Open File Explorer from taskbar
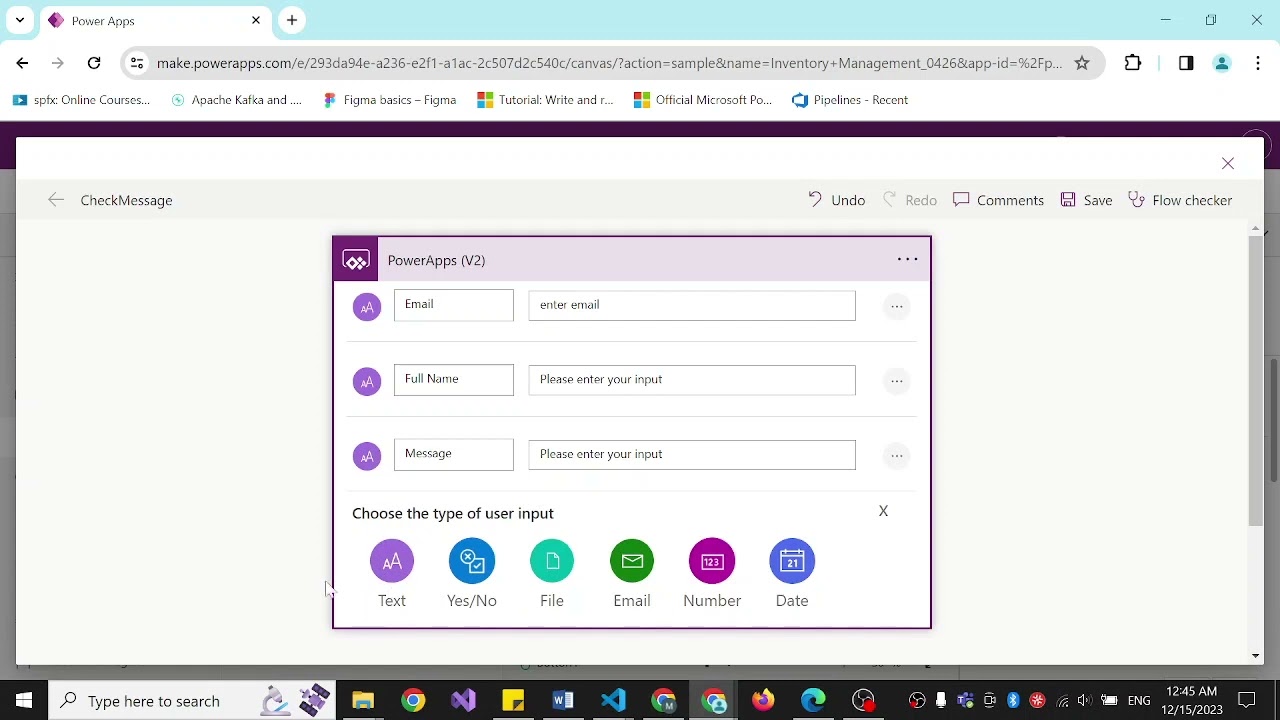1280x720 pixels. pyautogui.click(x=363, y=700)
